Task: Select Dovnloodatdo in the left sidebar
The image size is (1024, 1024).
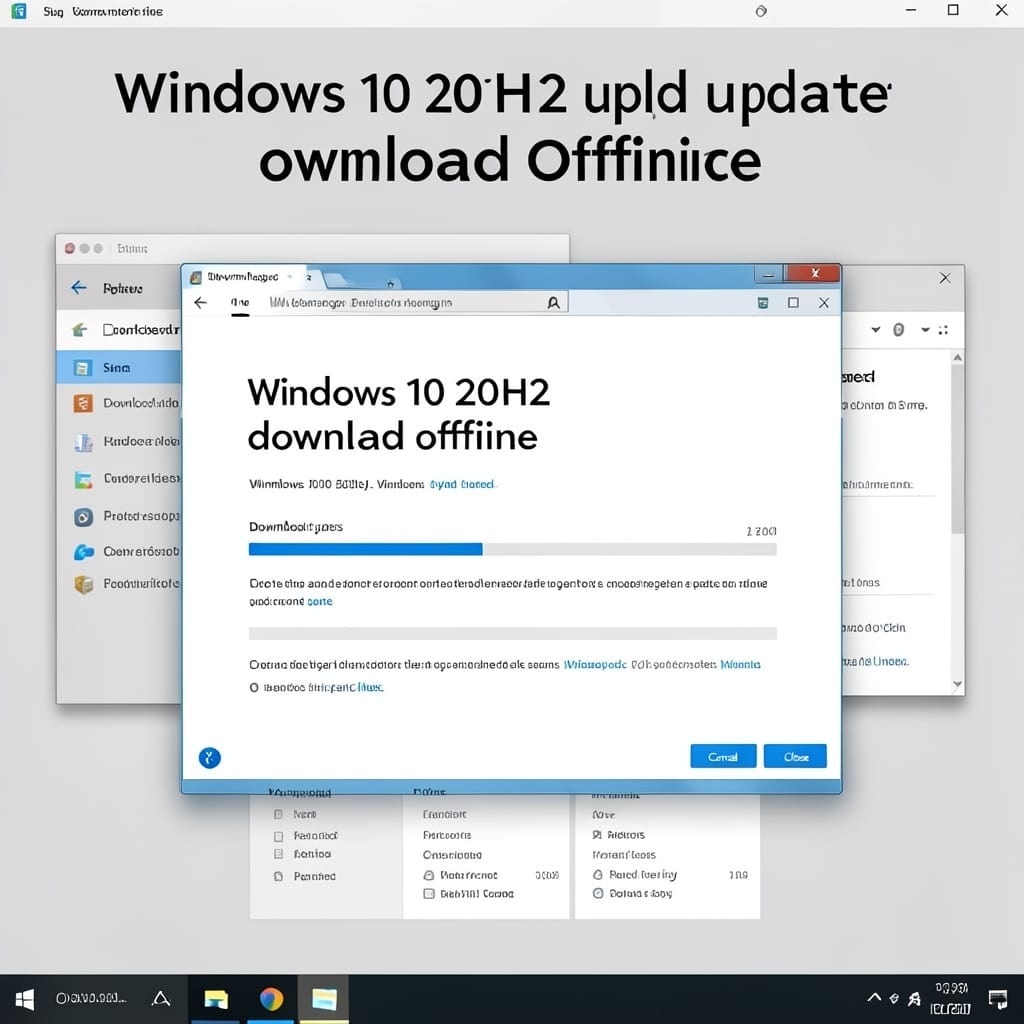Action: [x=127, y=404]
